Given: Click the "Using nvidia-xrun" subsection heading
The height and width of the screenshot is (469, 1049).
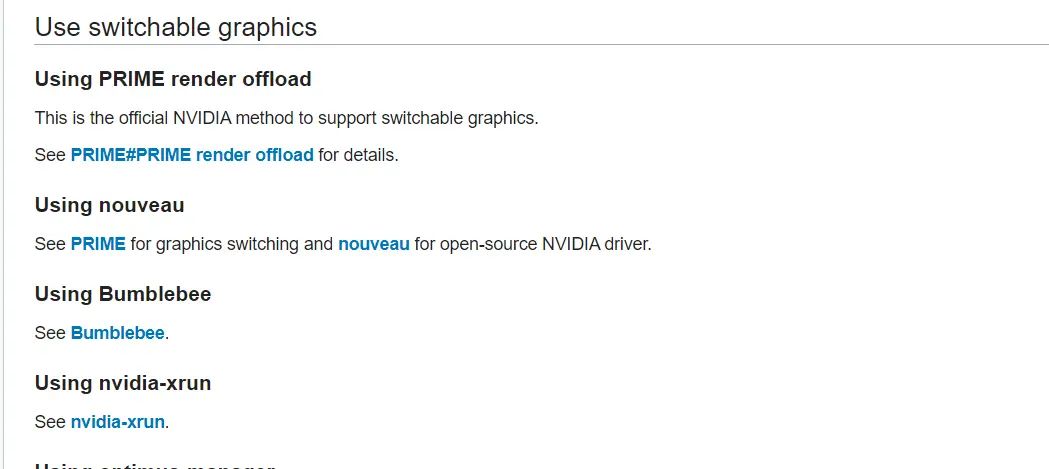Looking at the screenshot, I should (x=123, y=384).
